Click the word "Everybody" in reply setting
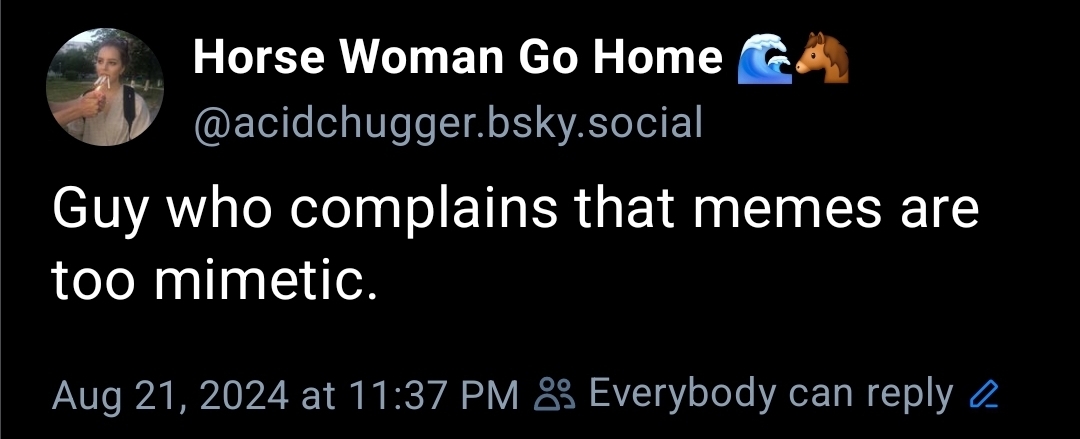1080x439 pixels. click(682, 394)
